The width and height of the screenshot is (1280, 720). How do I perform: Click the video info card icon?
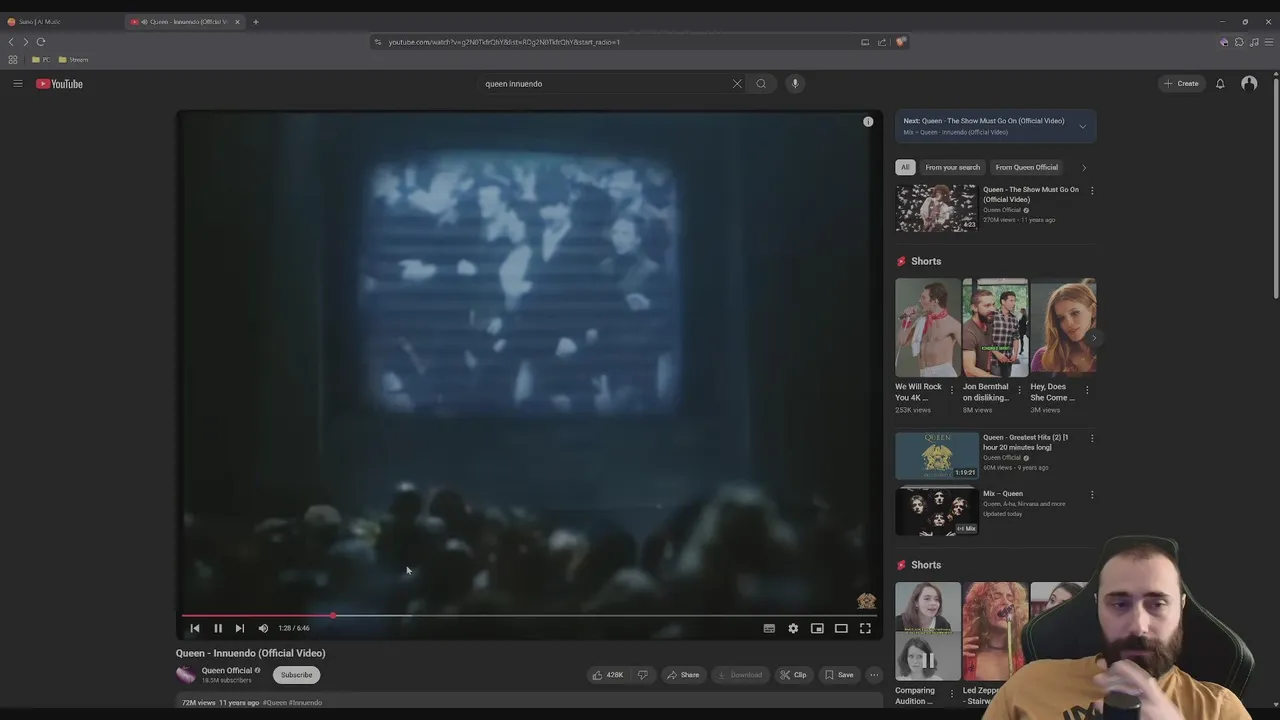pyautogui.click(x=868, y=122)
